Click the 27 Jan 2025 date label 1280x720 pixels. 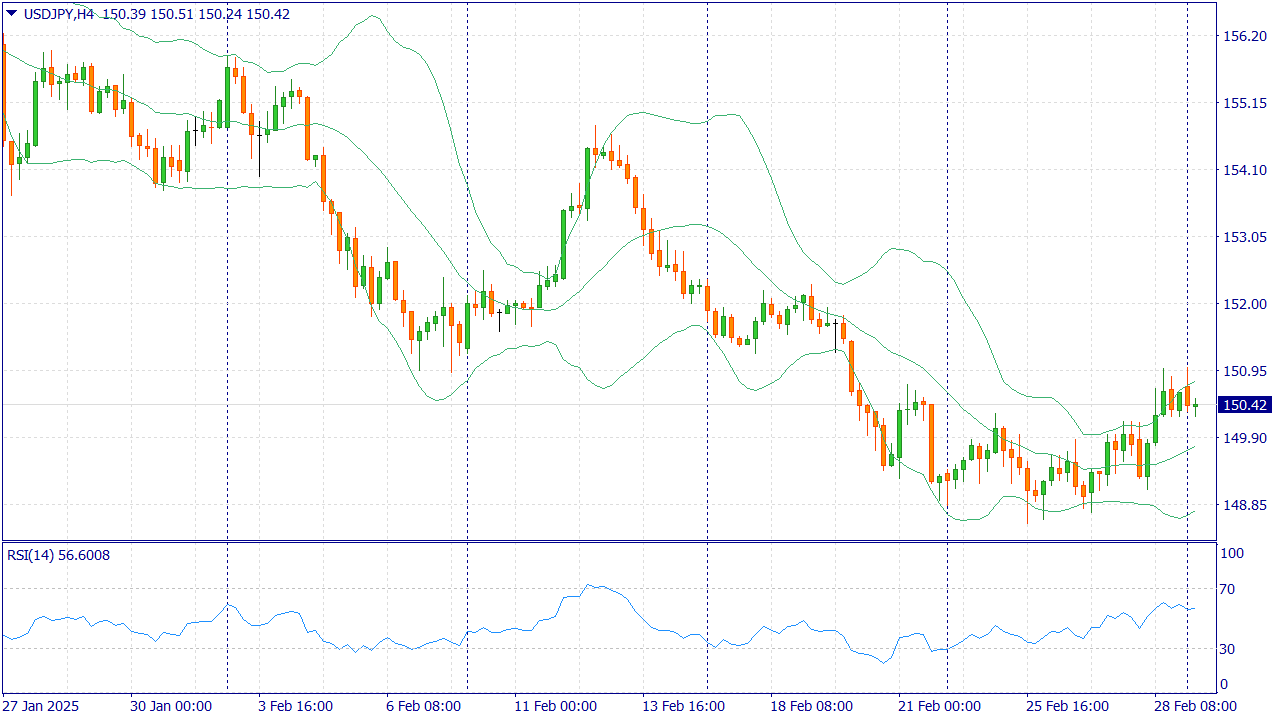(41, 706)
